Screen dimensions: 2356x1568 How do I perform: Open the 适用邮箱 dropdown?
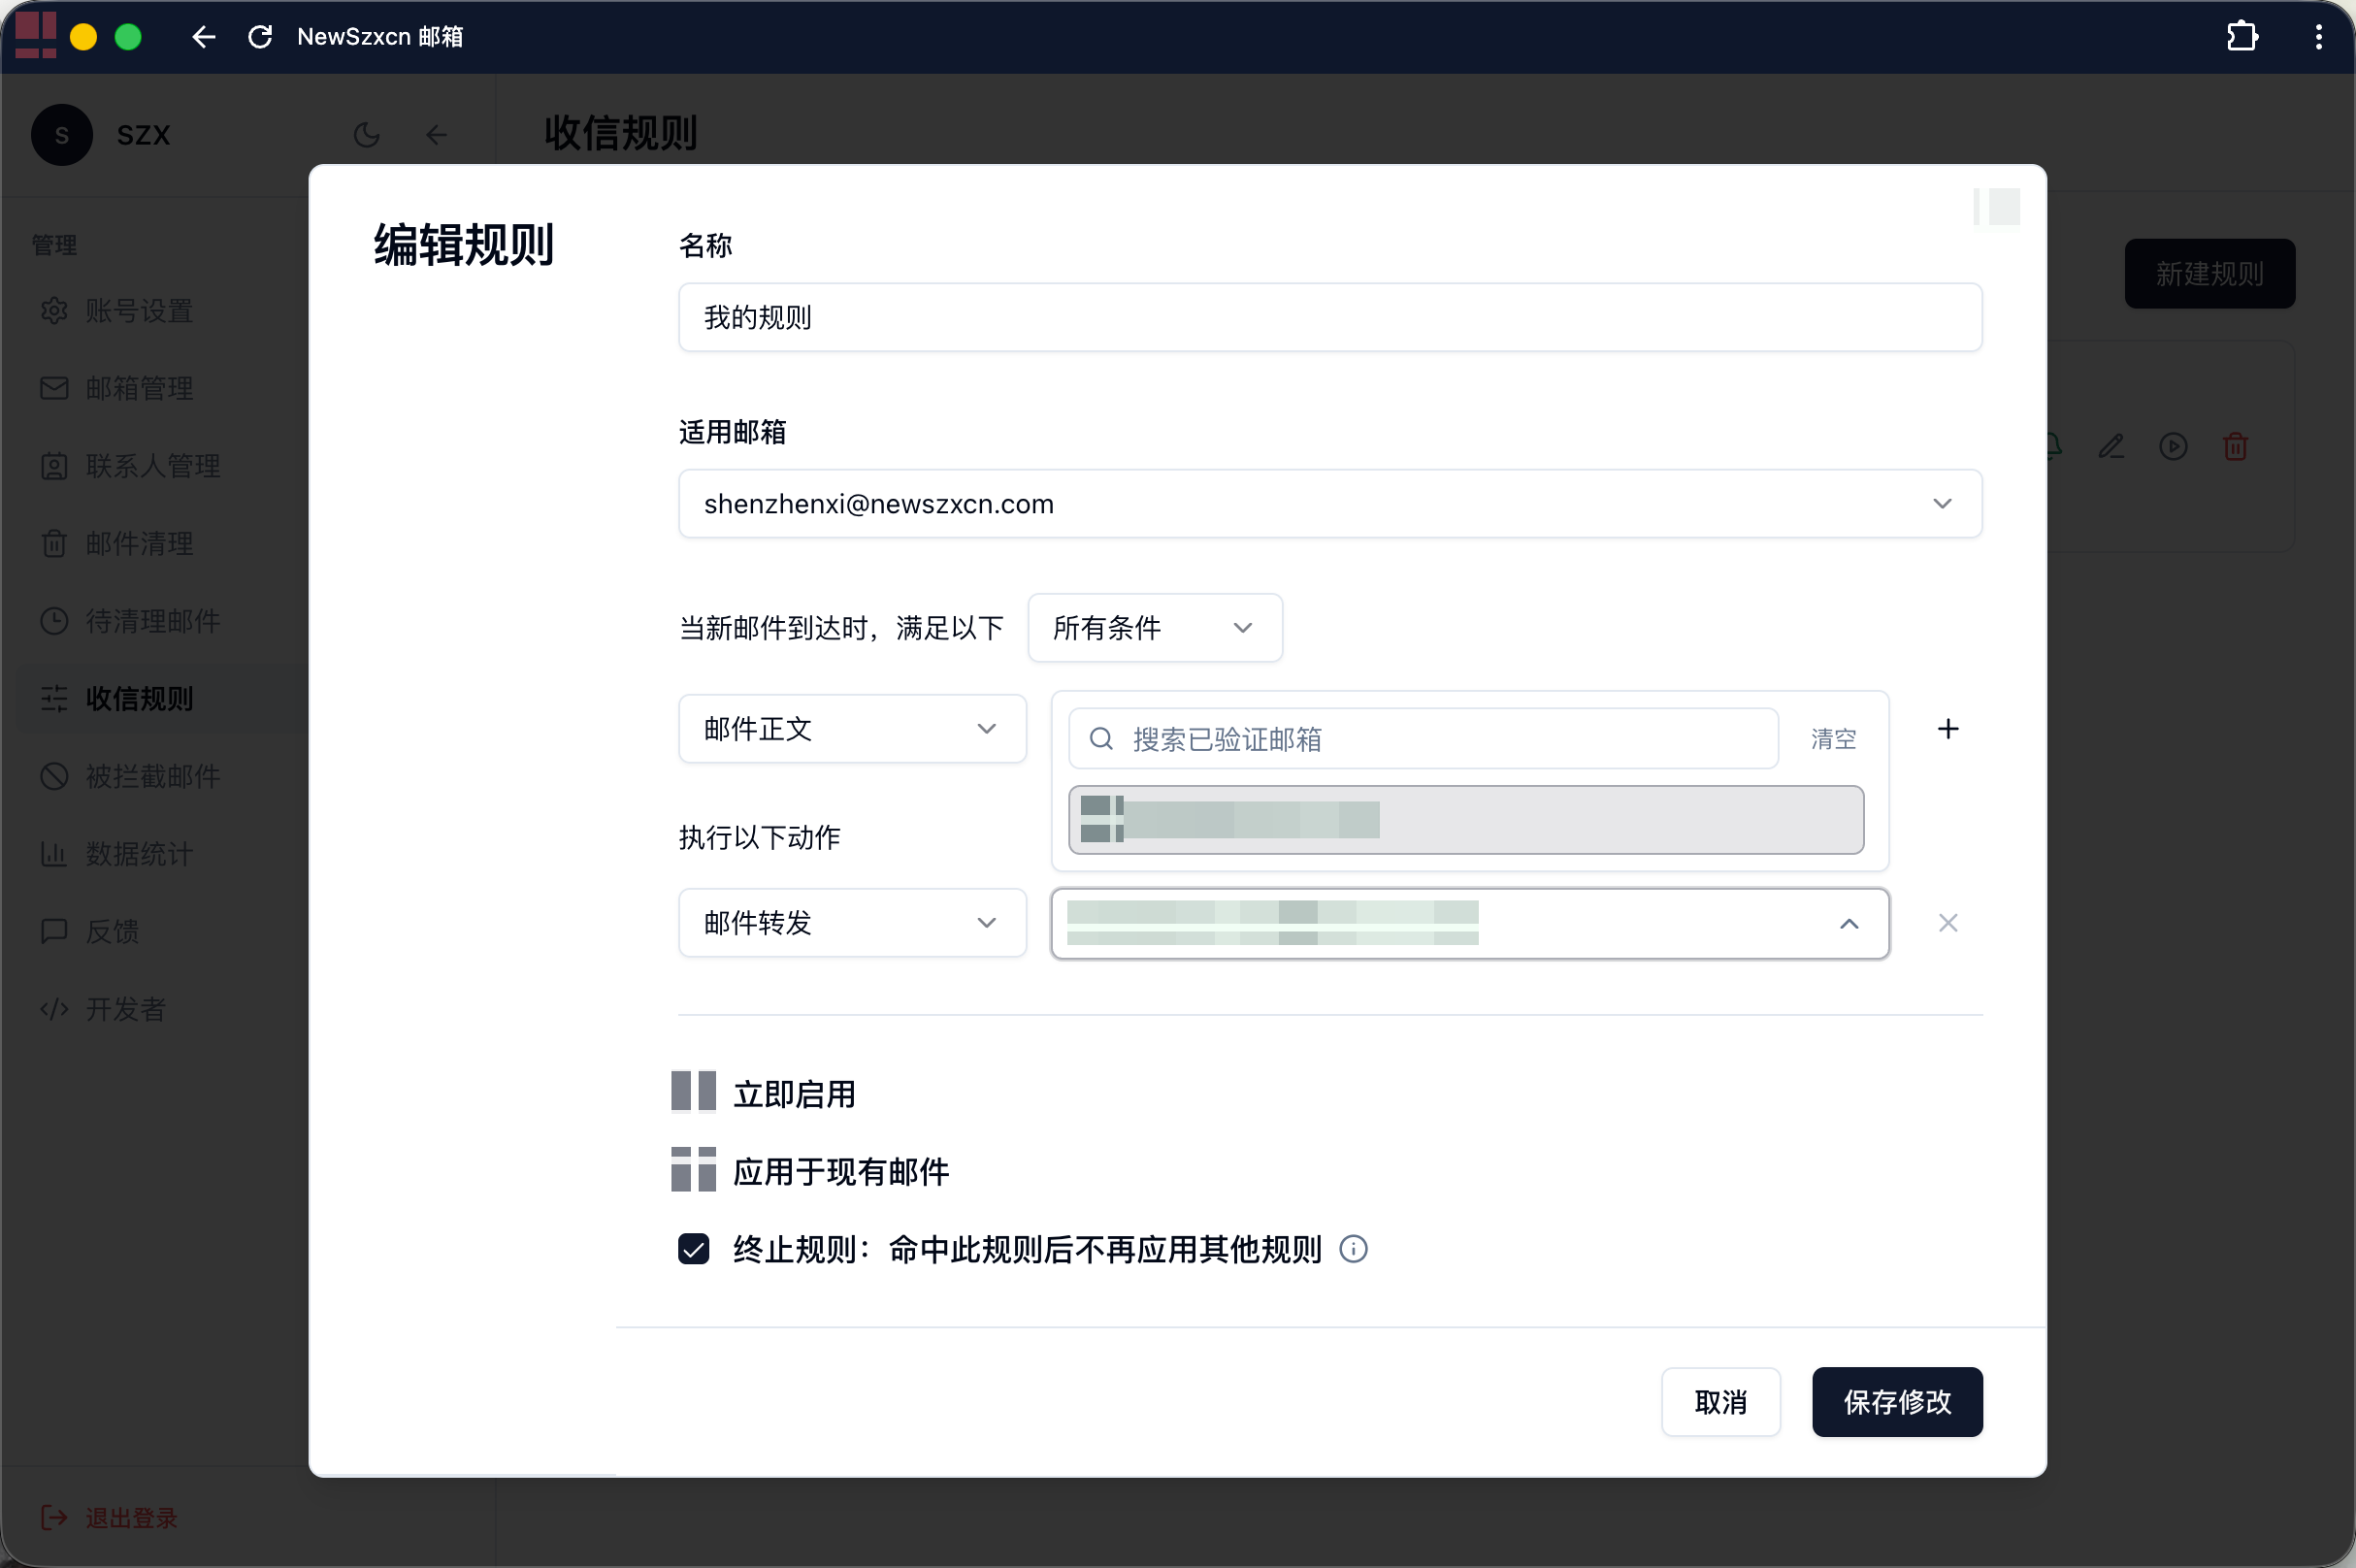click(x=1330, y=504)
